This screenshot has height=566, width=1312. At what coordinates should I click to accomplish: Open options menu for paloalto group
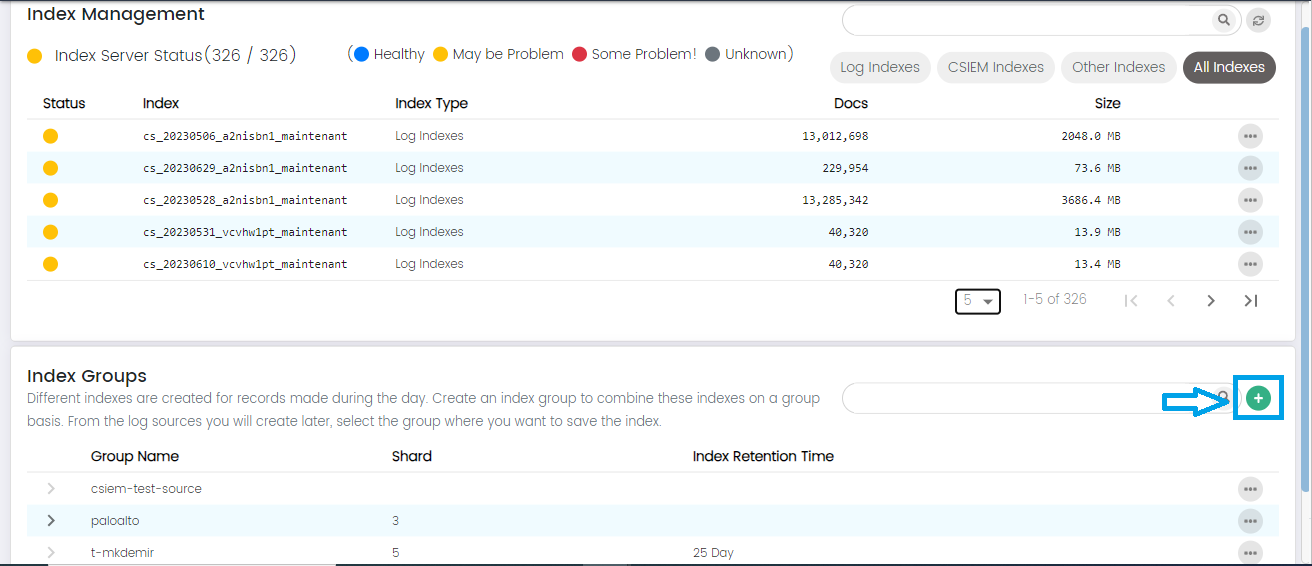[1250, 521]
